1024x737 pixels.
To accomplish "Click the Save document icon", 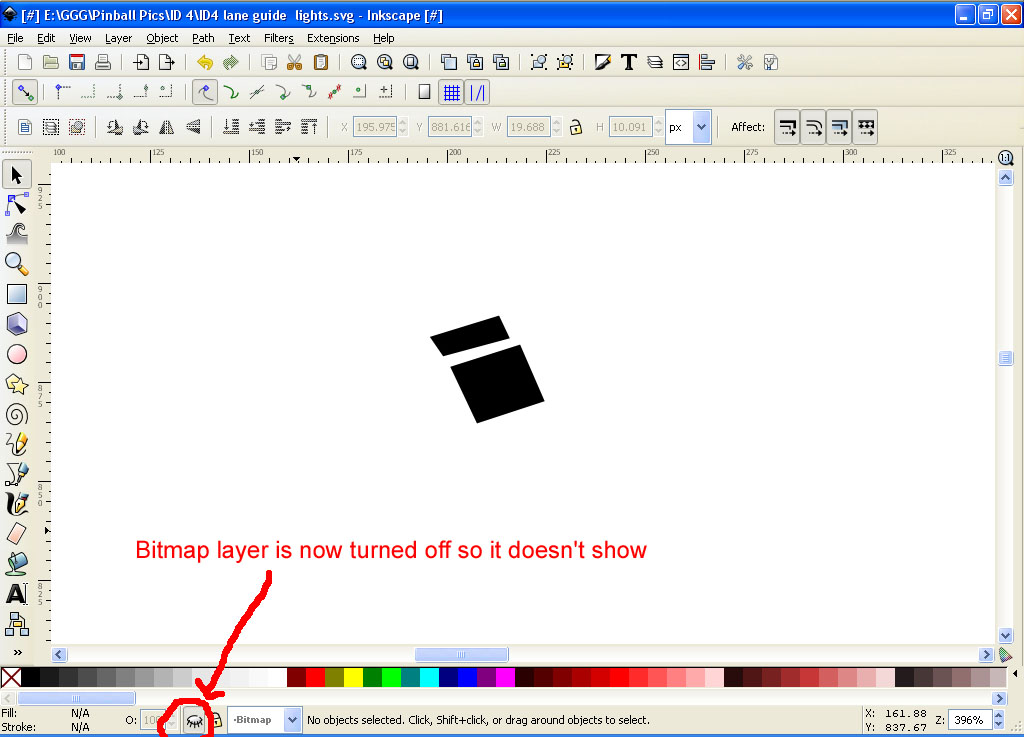I will pos(77,62).
